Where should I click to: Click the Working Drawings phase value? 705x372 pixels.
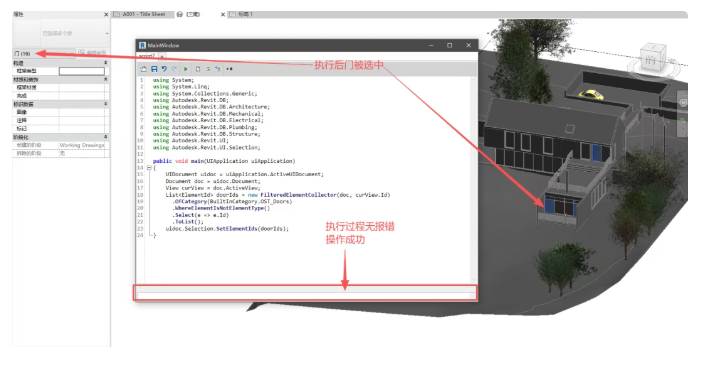tap(82, 145)
